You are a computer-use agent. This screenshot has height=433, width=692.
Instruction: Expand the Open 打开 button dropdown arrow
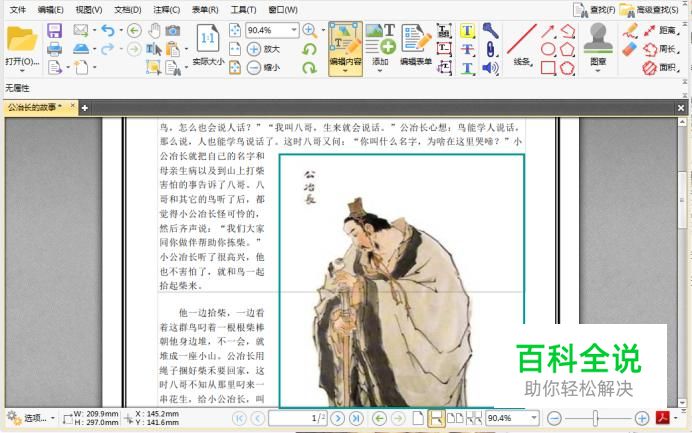coord(22,71)
